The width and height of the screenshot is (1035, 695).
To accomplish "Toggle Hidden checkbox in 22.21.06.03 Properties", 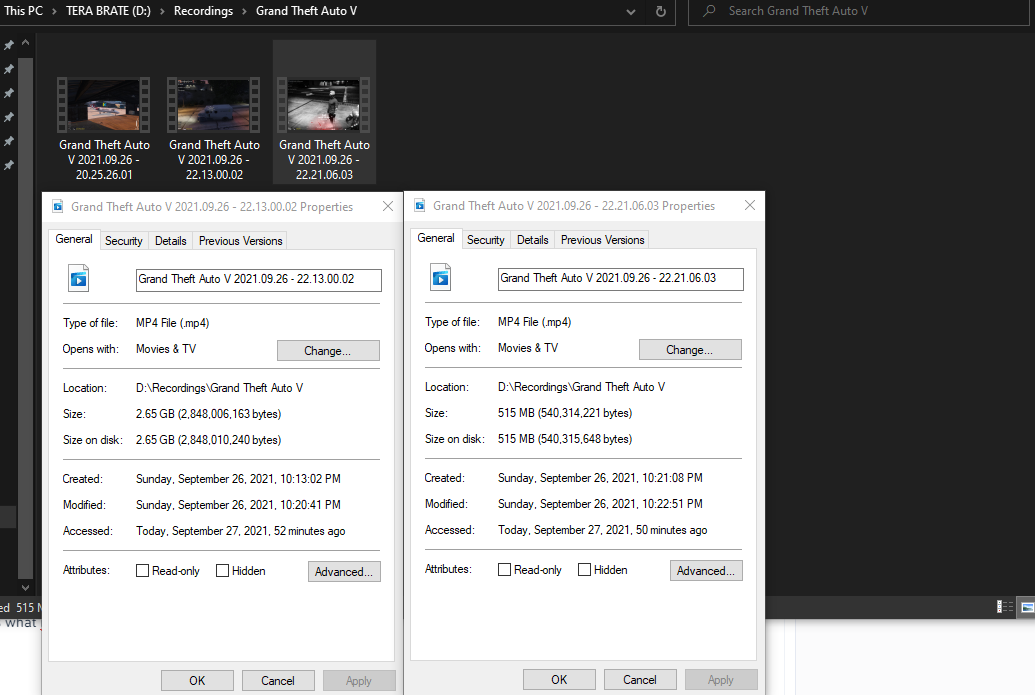I will point(584,570).
